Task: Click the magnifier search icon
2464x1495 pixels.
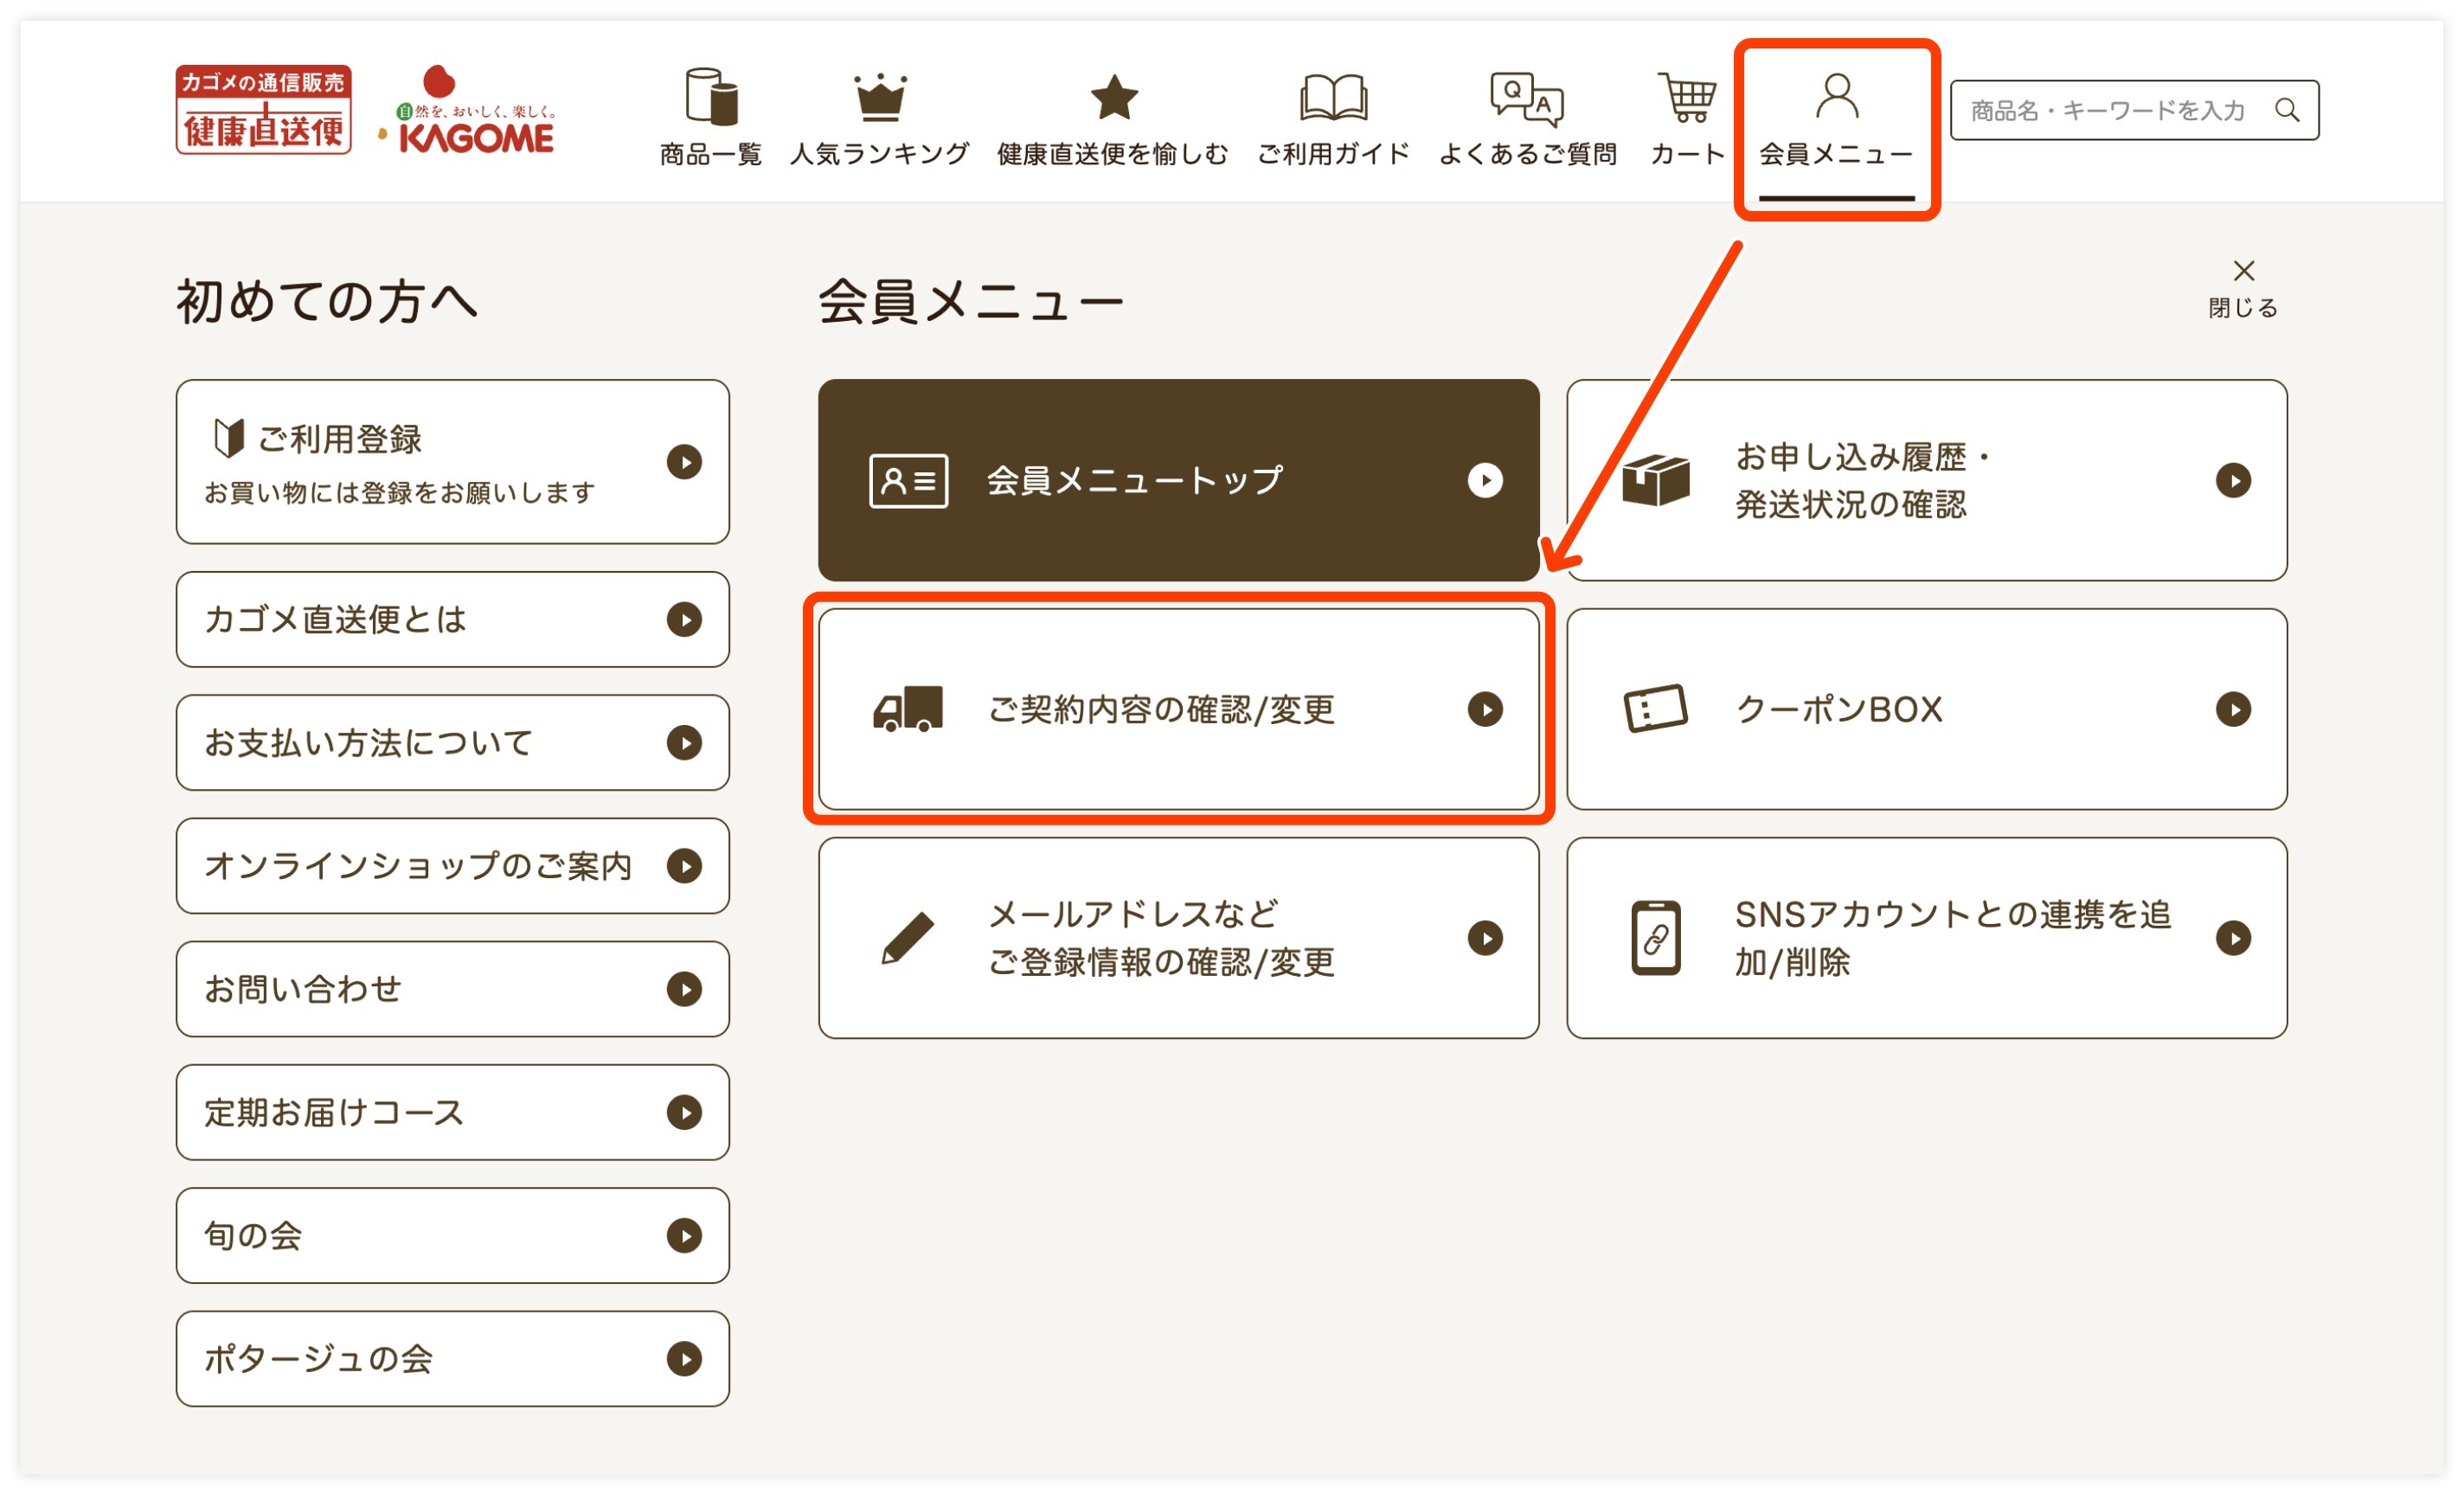Action: (2287, 110)
